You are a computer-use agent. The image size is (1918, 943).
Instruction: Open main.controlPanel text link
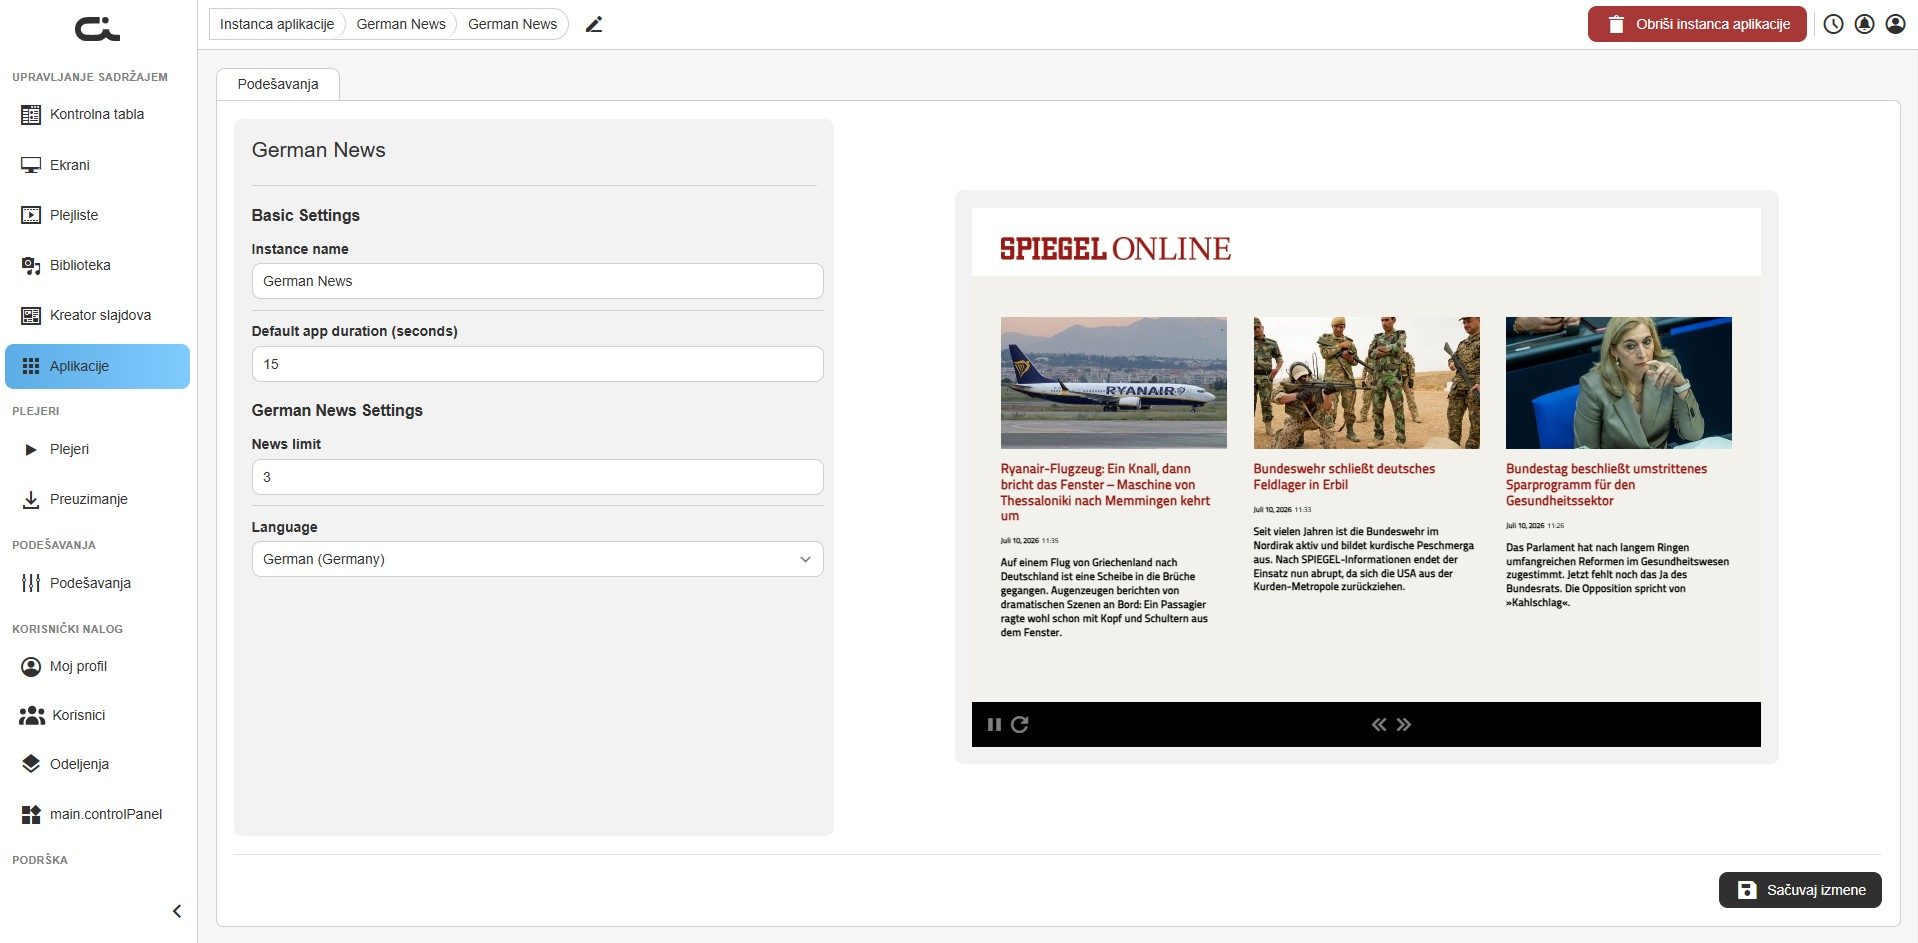pos(106,814)
